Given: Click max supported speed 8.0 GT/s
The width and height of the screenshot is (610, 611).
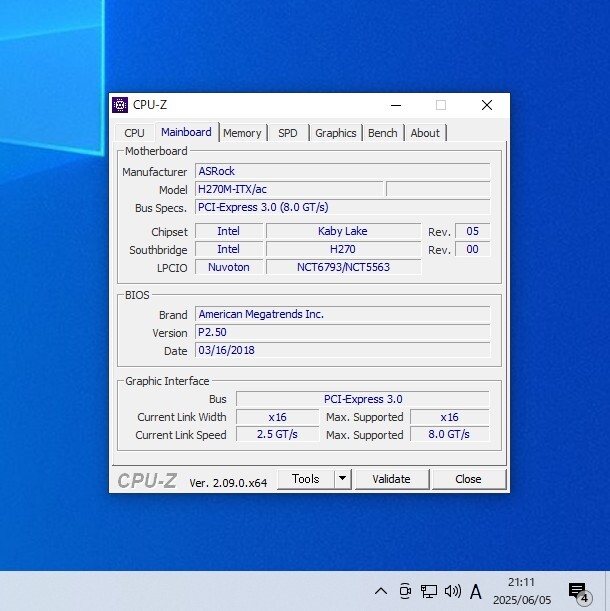Looking at the screenshot, I should pos(449,434).
